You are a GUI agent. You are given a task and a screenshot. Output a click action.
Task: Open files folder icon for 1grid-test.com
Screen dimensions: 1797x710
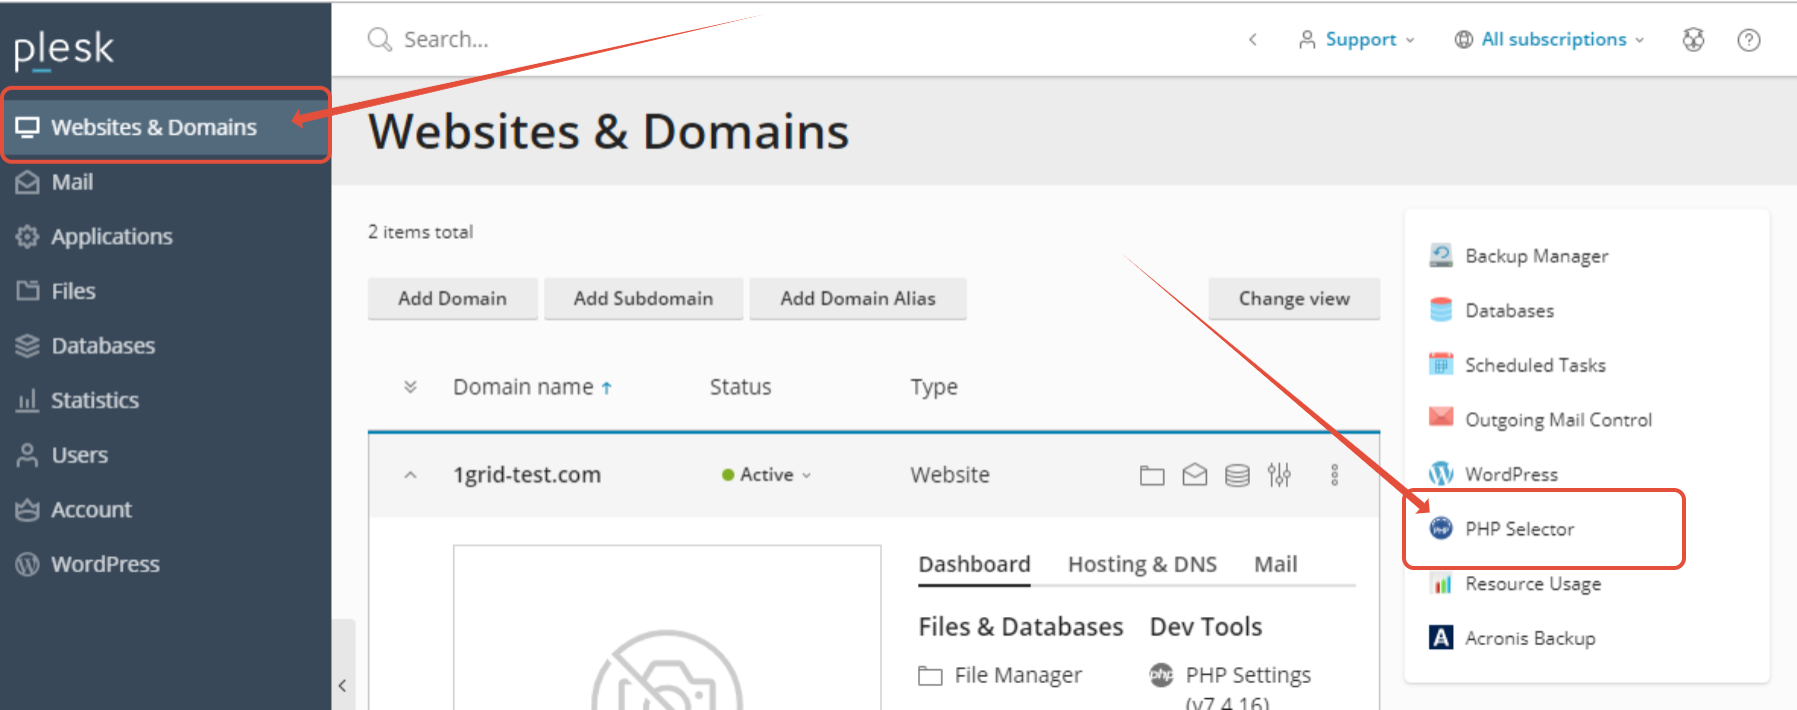(1152, 475)
